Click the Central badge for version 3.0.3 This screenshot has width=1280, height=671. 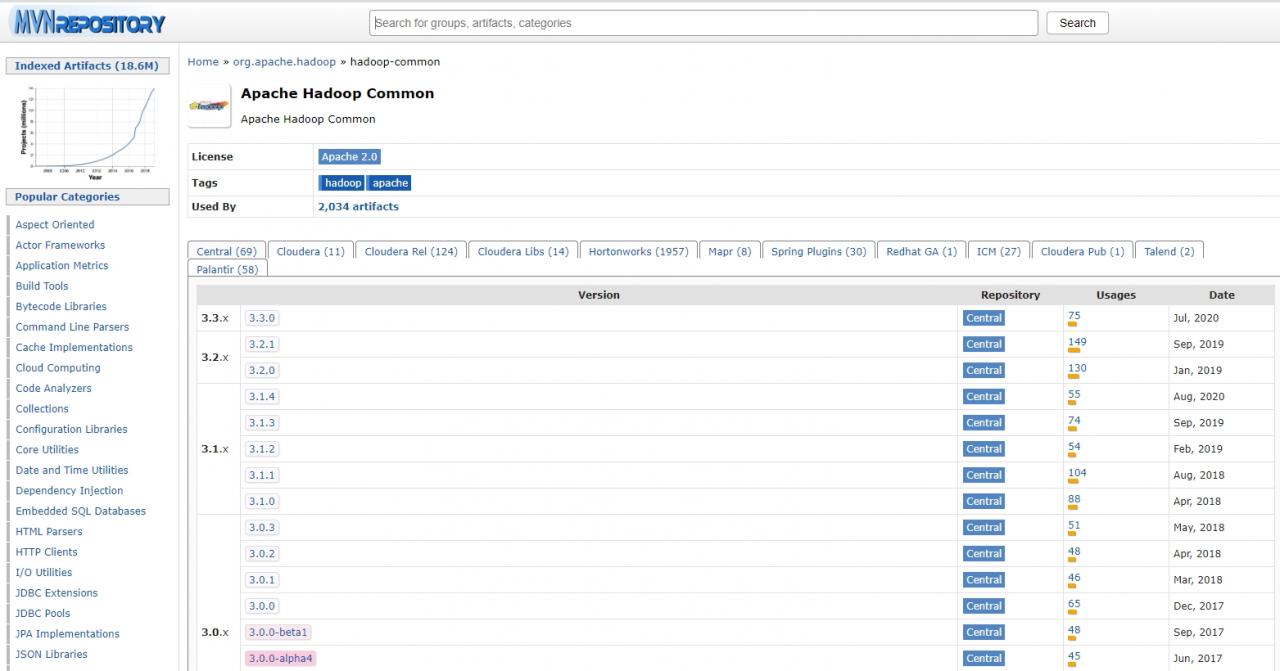click(983, 527)
